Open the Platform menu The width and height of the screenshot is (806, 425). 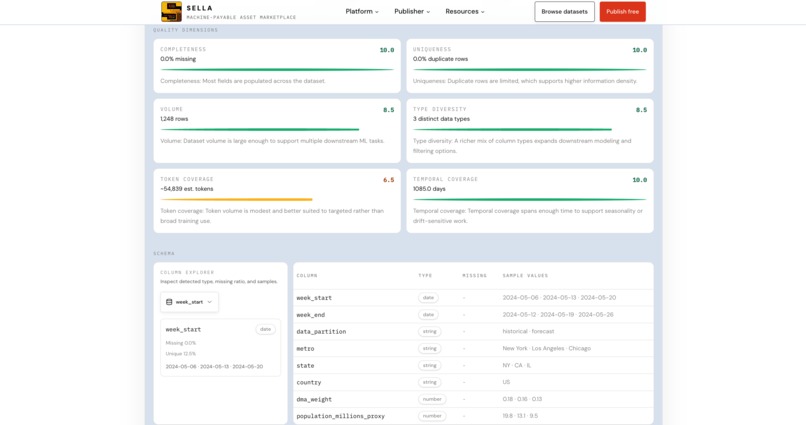click(x=362, y=11)
